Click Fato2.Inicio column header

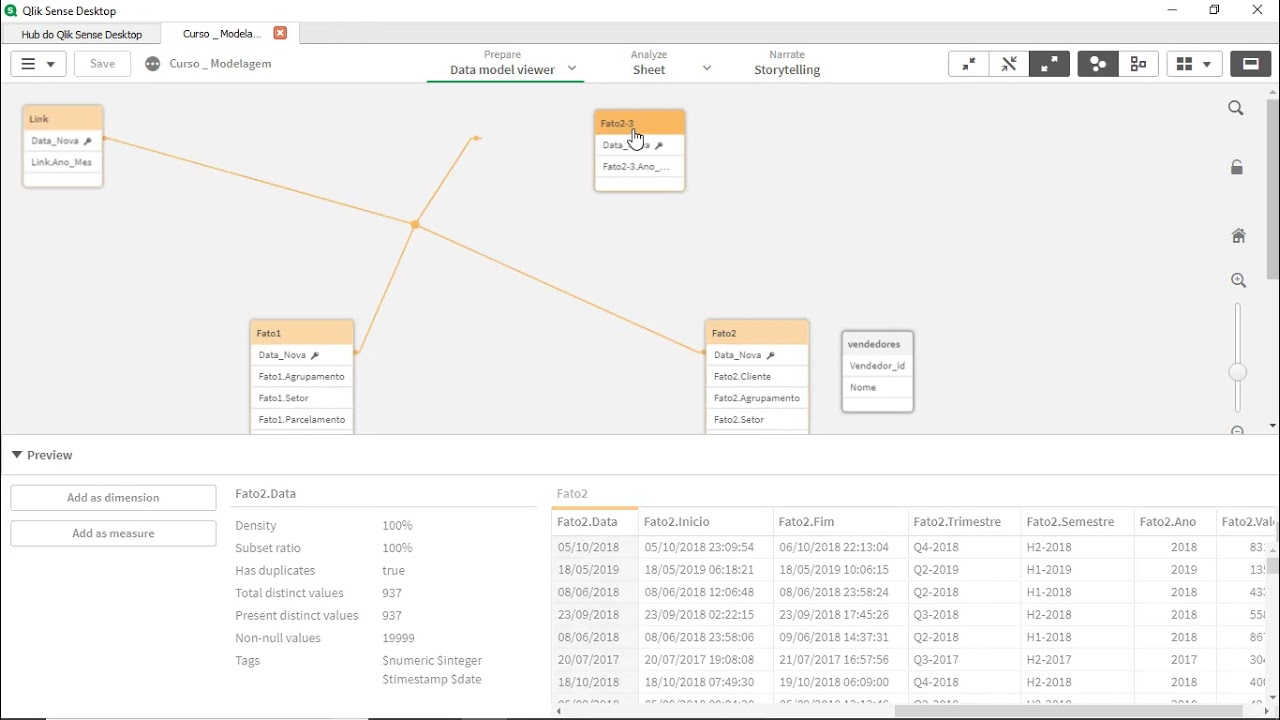coord(706,522)
